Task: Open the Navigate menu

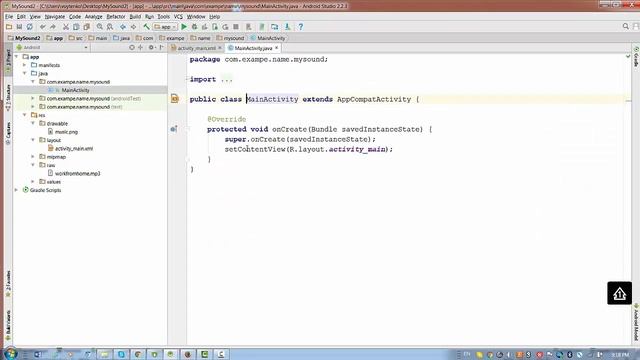Action: coord(55,17)
